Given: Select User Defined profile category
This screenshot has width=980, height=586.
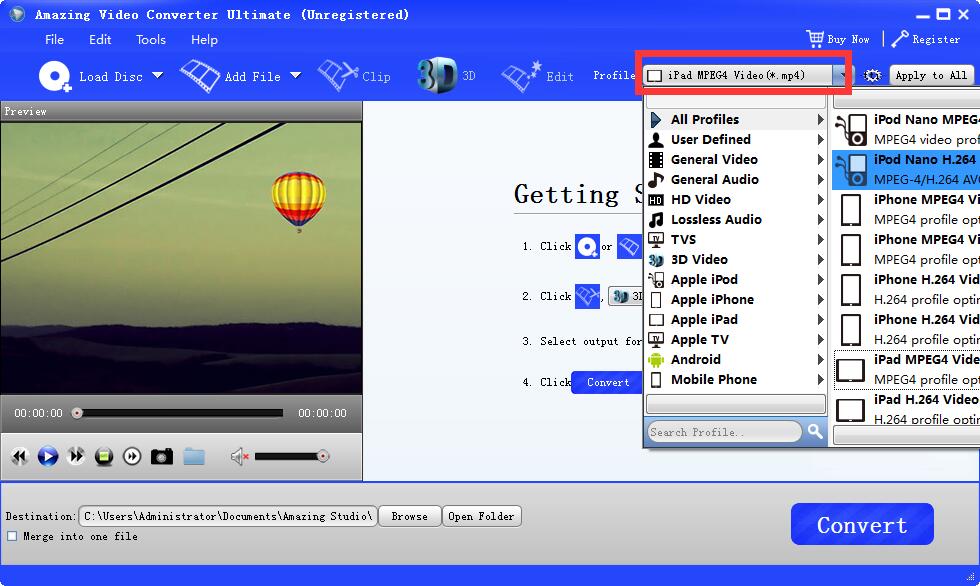Looking at the screenshot, I should [736, 139].
